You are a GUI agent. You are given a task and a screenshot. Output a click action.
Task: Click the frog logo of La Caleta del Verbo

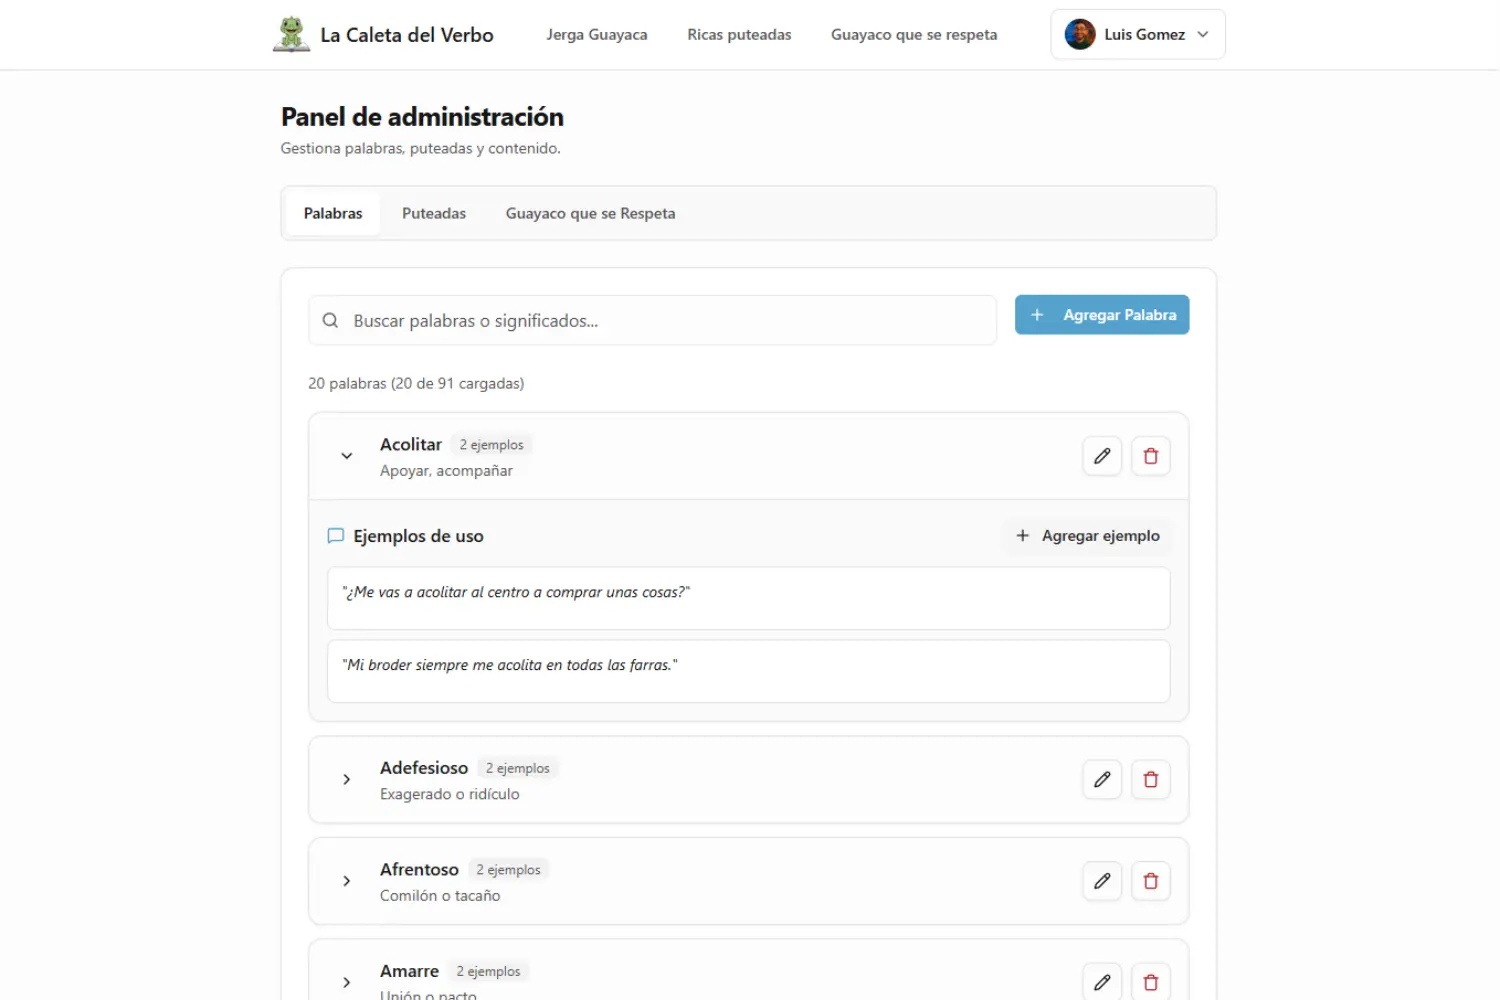click(291, 33)
